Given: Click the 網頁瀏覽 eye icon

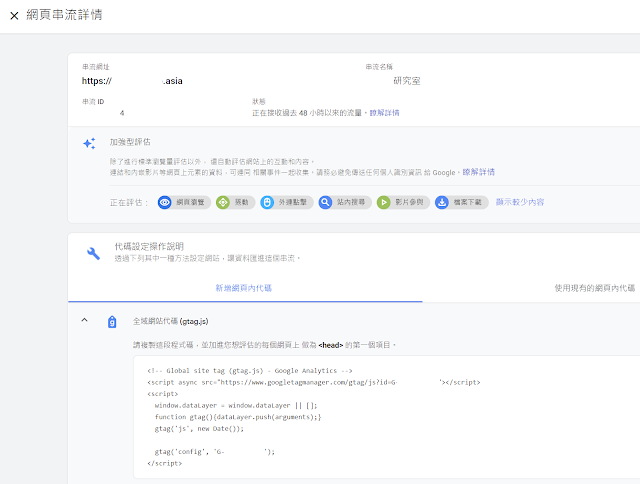Looking at the screenshot, I should click(x=164, y=202).
